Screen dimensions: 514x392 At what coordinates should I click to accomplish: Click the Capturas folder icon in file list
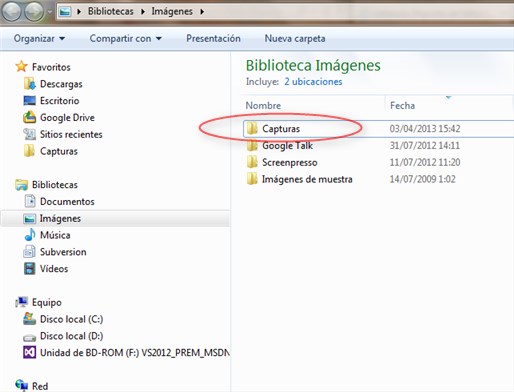coord(252,128)
